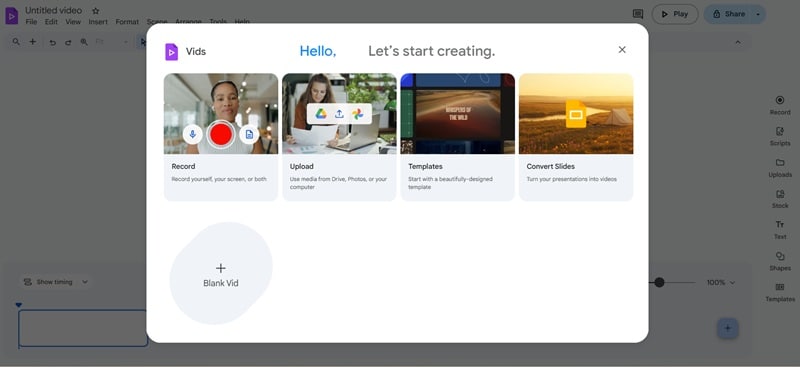Image resolution: width=800 pixels, height=367 pixels.
Task: Open the View menu
Action: (x=73, y=22)
